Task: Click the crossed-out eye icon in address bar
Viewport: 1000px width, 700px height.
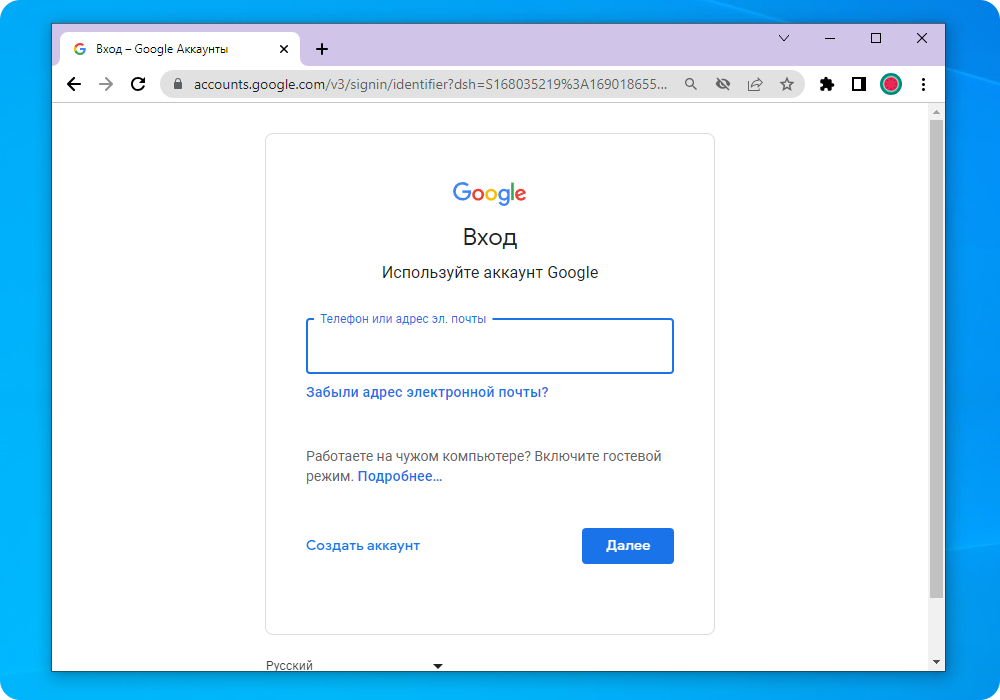Action: pos(723,84)
